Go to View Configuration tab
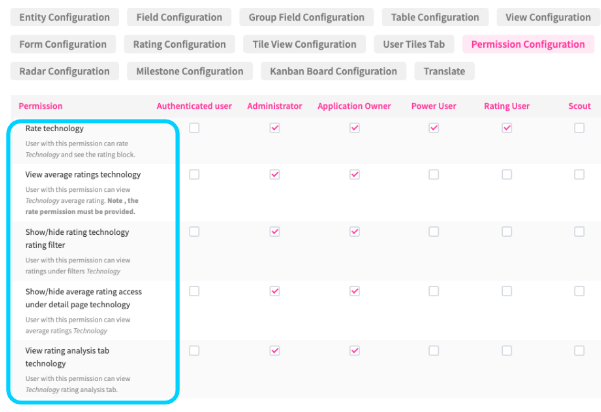 point(548,17)
